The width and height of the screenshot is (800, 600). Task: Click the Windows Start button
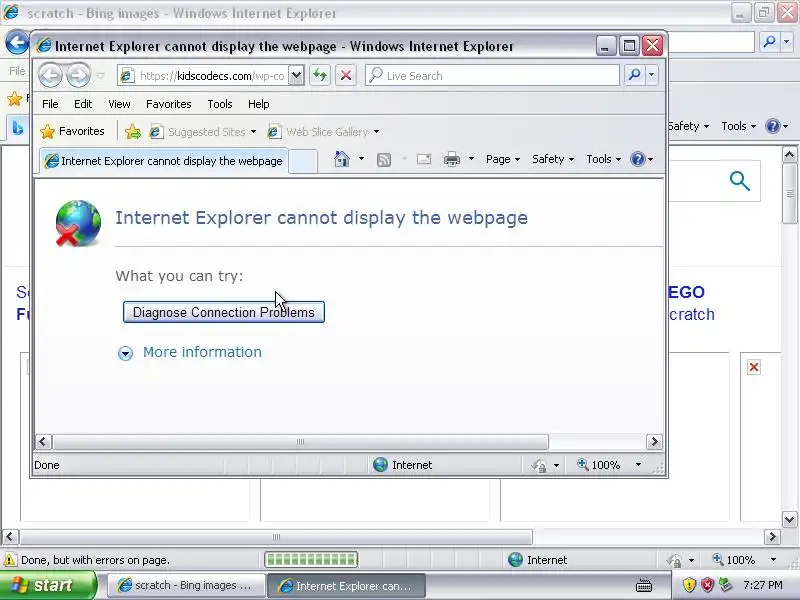click(x=48, y=585)
